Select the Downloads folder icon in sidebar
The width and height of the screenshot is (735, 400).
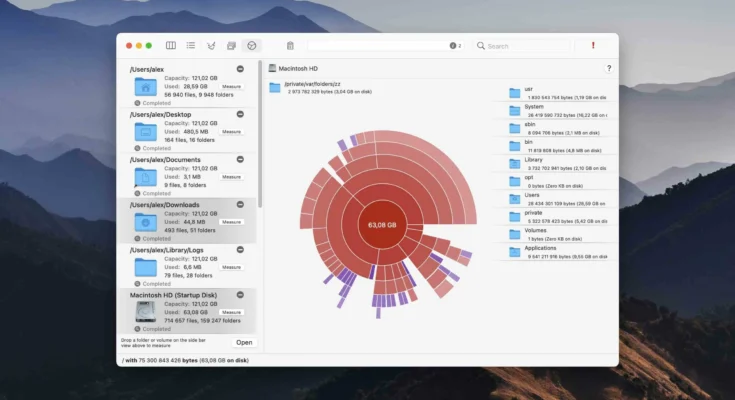pos(146,222)
